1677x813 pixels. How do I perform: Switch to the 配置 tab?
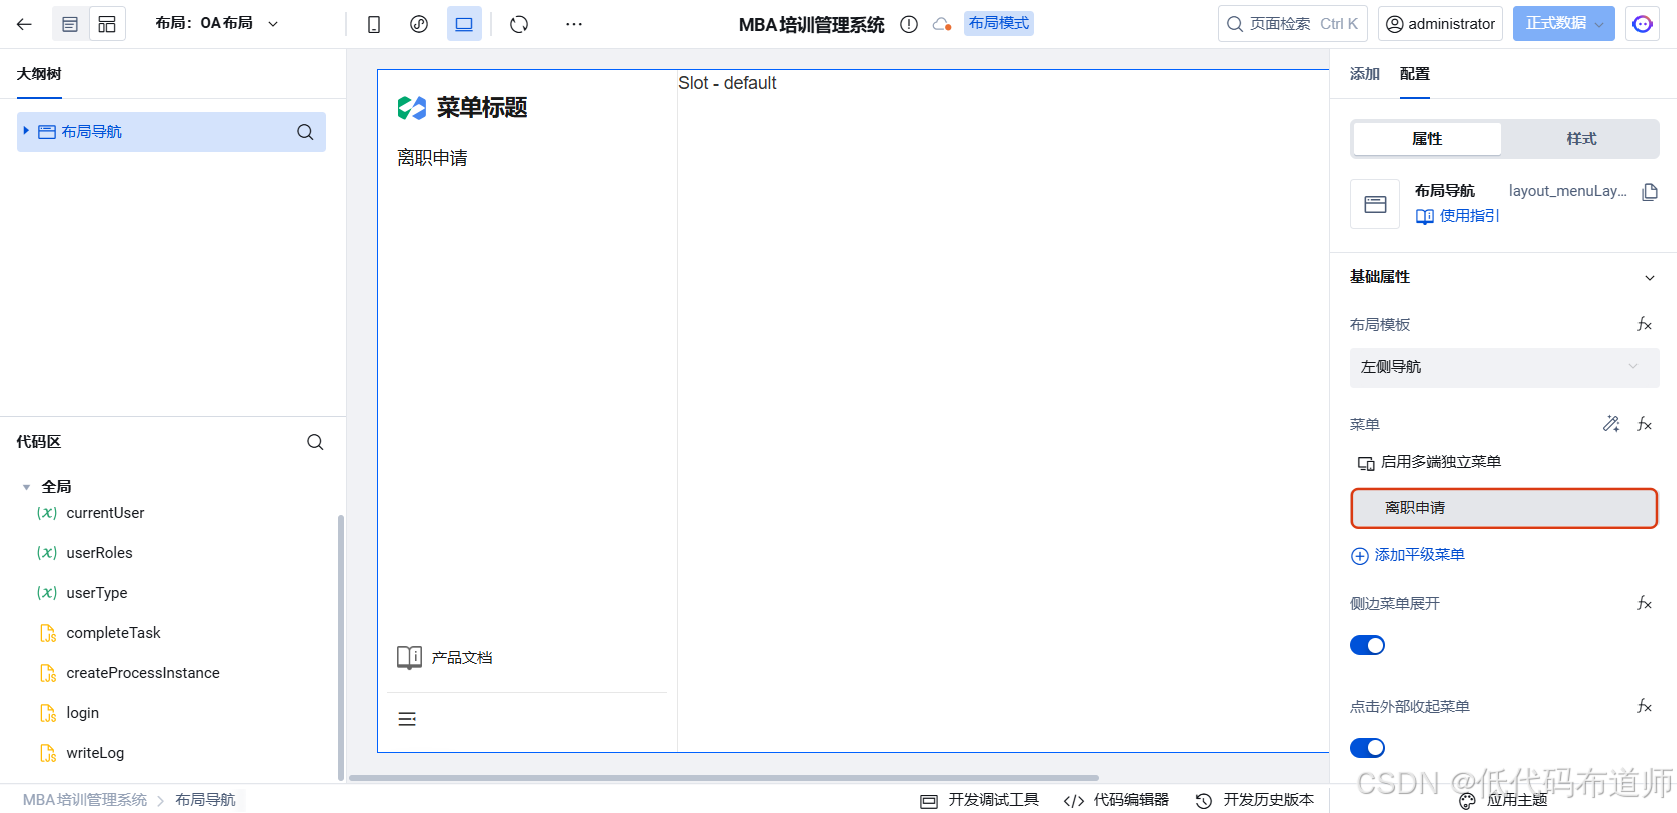click(x=1414, y=74)
